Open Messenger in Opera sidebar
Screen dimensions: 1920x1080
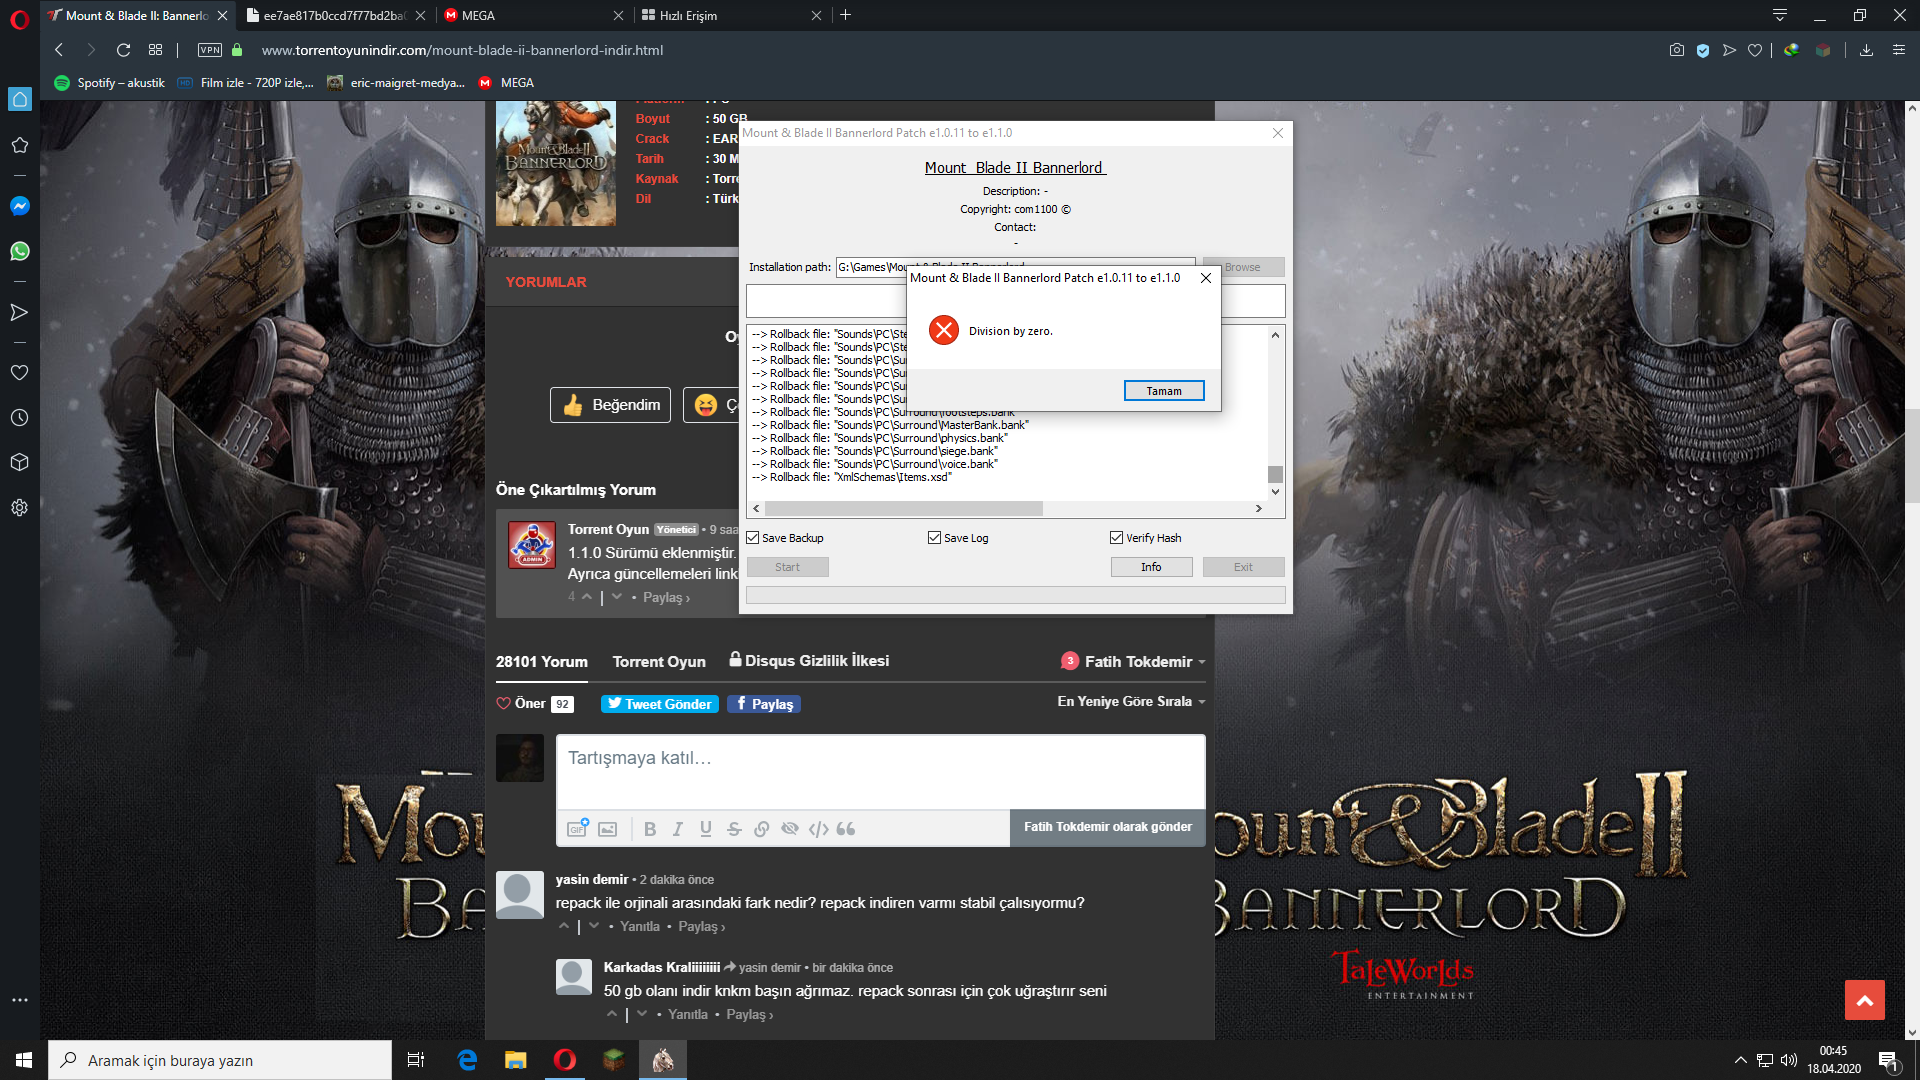(19, 206)
